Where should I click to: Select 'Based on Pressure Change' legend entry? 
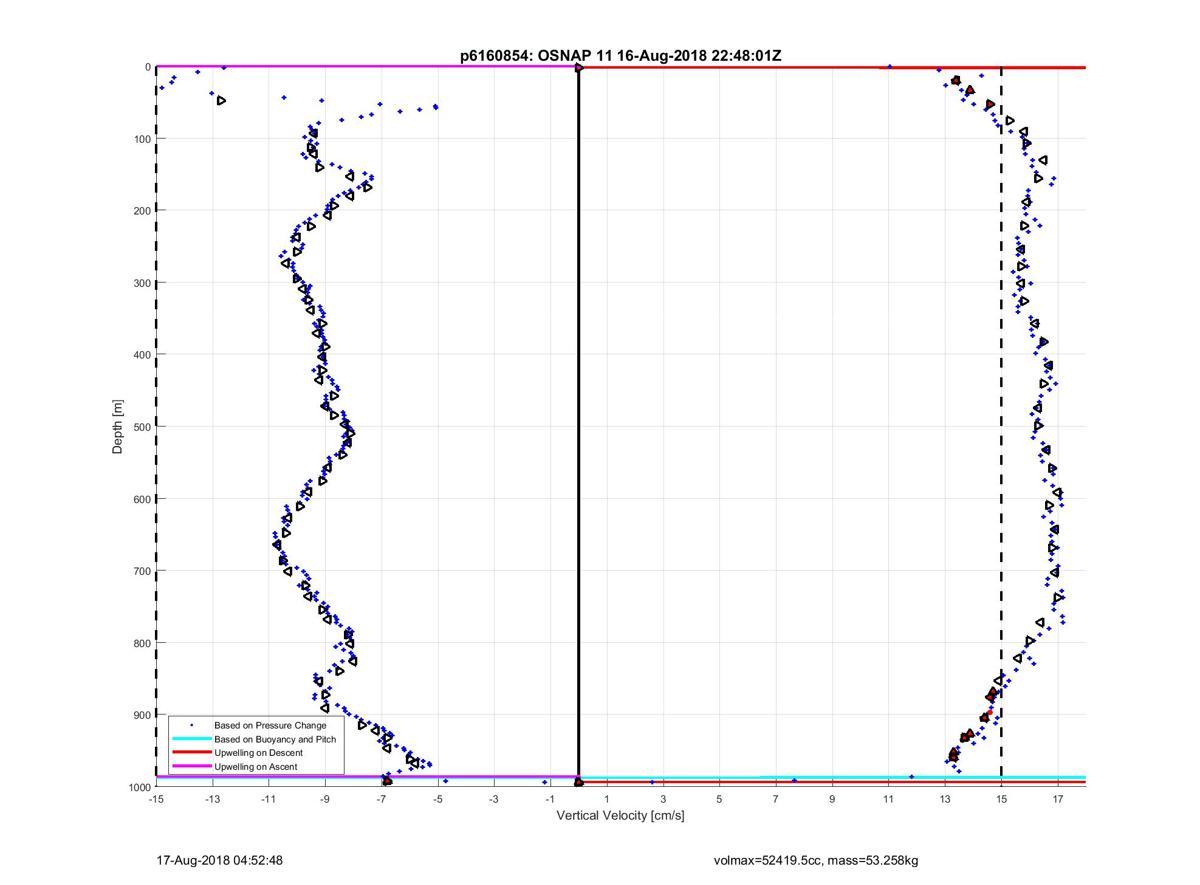tap(270, 725)
